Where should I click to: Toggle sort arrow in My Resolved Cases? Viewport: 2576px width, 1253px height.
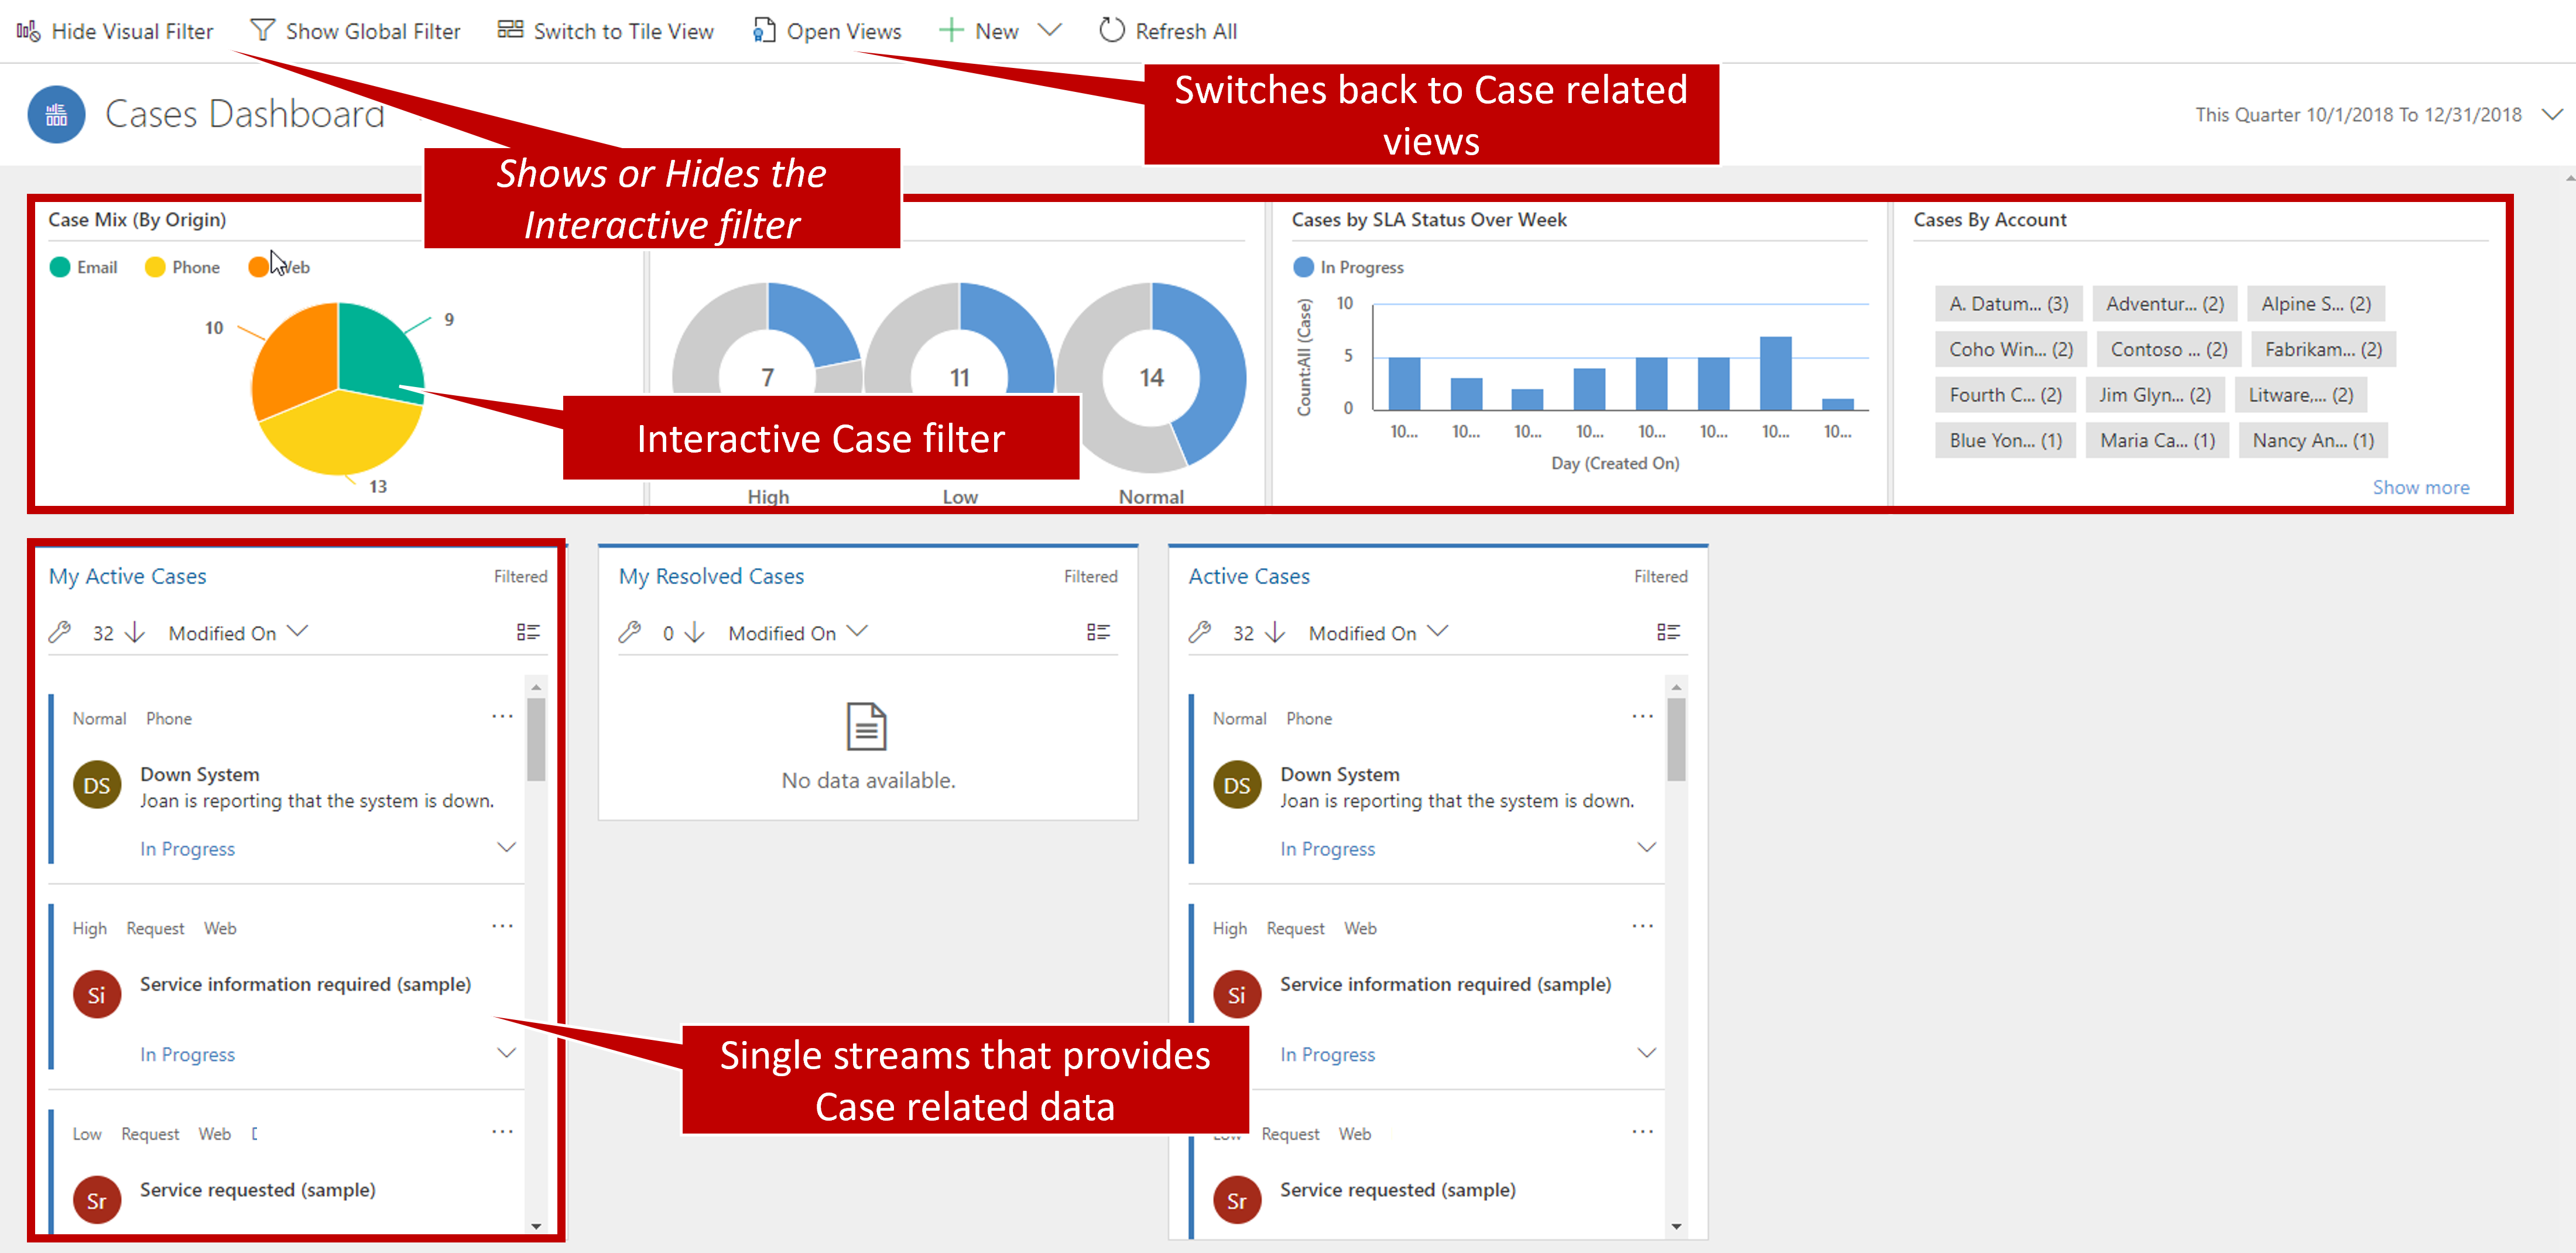695,632
